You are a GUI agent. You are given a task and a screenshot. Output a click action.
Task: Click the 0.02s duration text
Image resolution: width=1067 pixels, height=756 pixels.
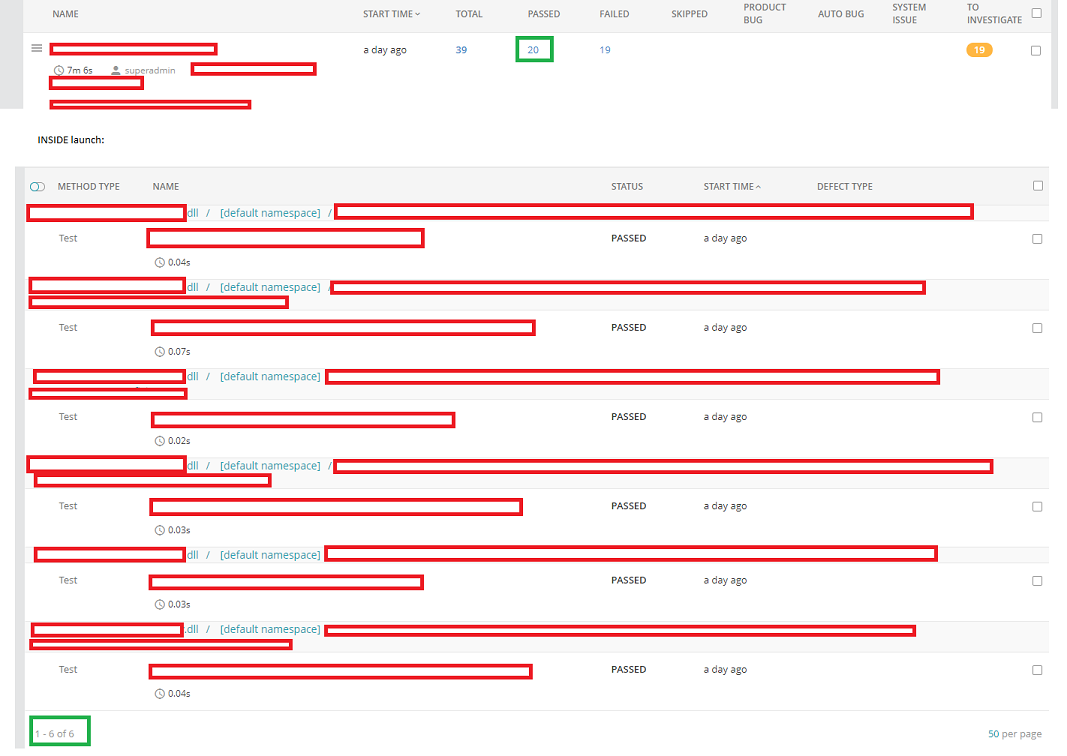[x=179, y=441]
